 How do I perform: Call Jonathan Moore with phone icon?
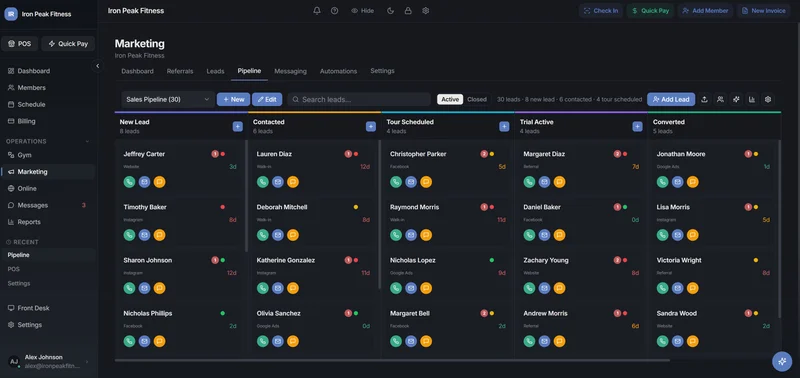[663, 182]
